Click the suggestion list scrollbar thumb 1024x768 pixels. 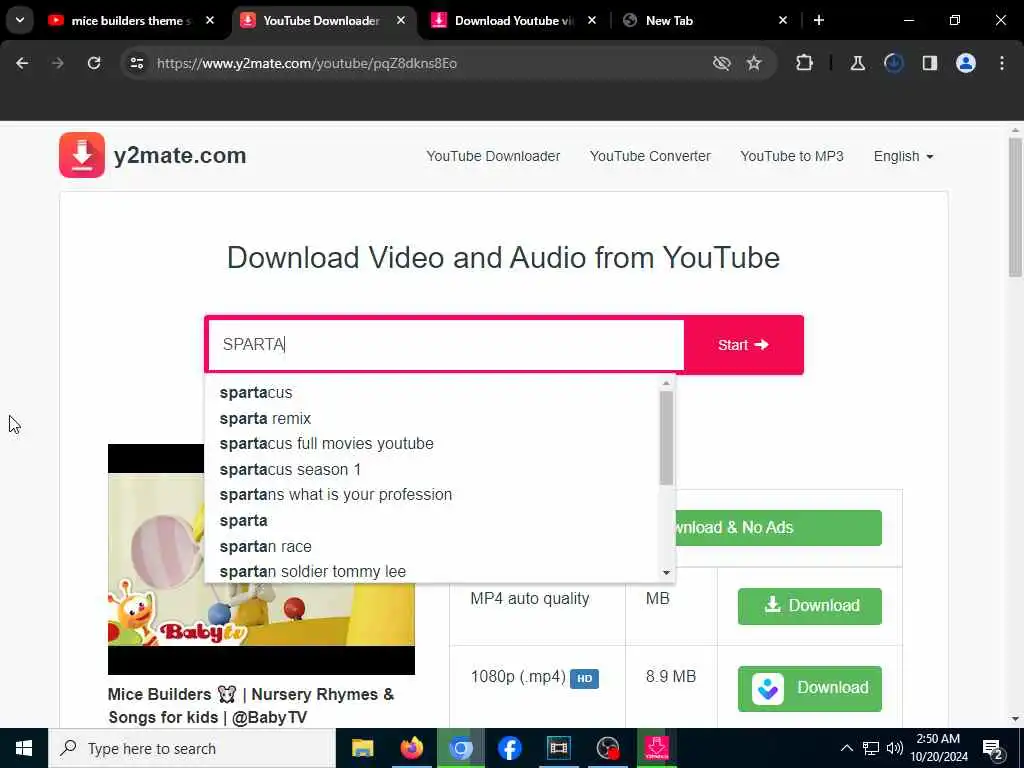point(666,438)
